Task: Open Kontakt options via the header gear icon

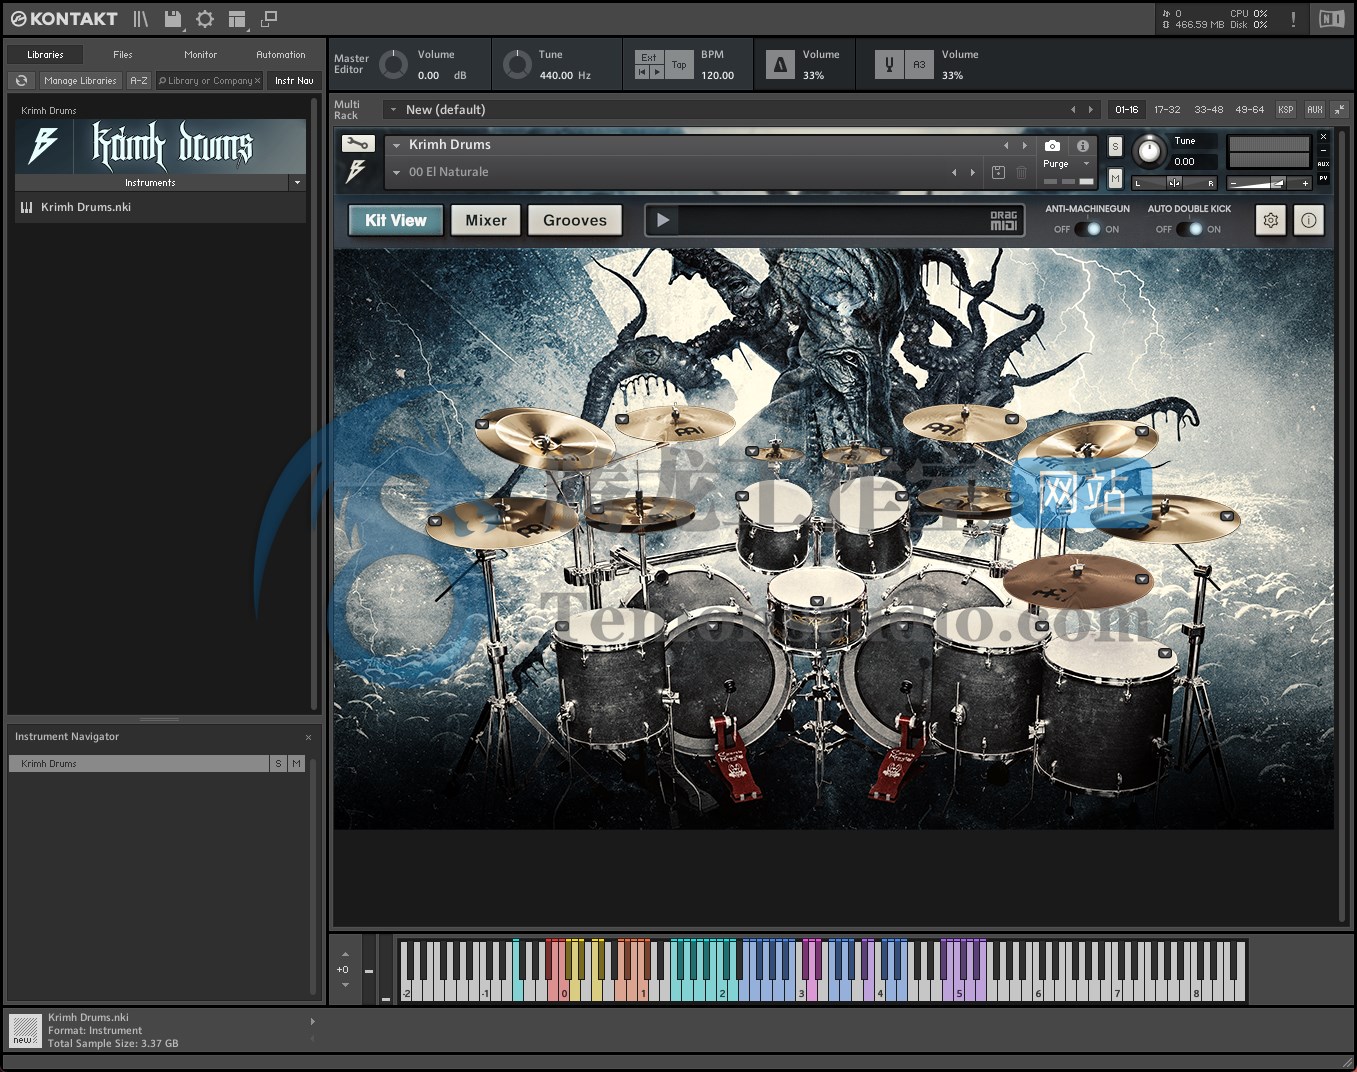Action: [205, 19]
